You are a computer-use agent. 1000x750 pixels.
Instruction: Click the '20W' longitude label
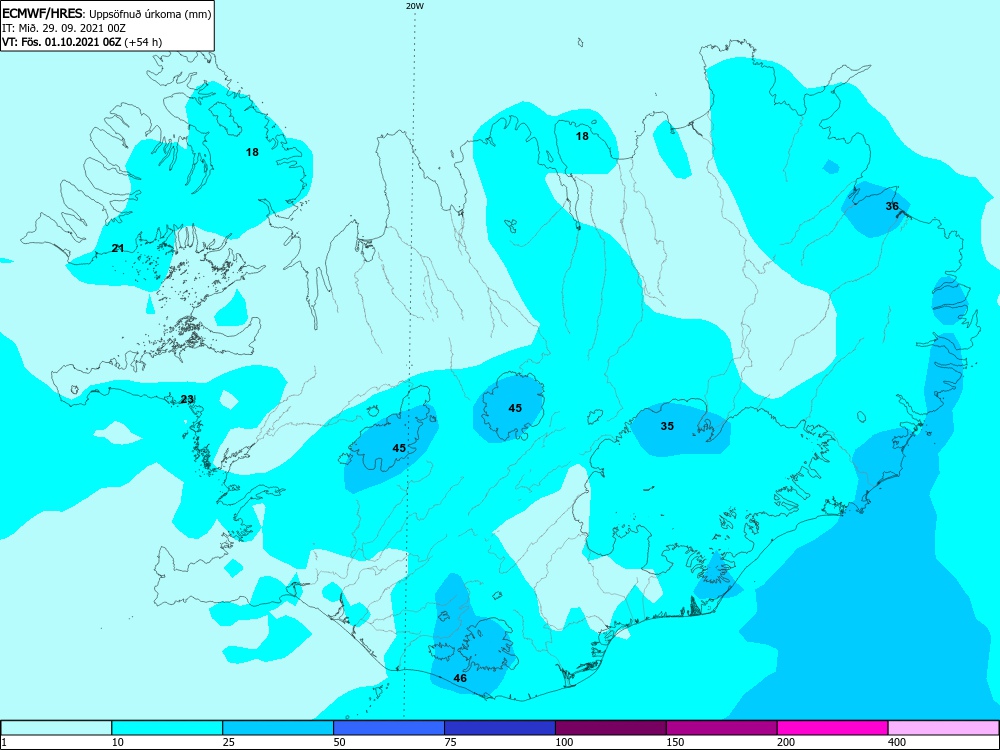coord(415,6)
